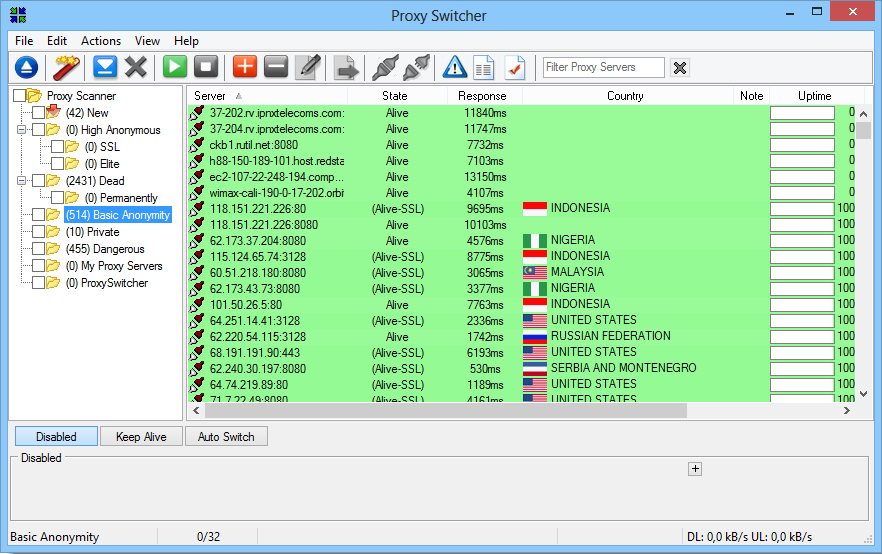
Task: Open the Actions menu
Action: click(x=101, y=41)
